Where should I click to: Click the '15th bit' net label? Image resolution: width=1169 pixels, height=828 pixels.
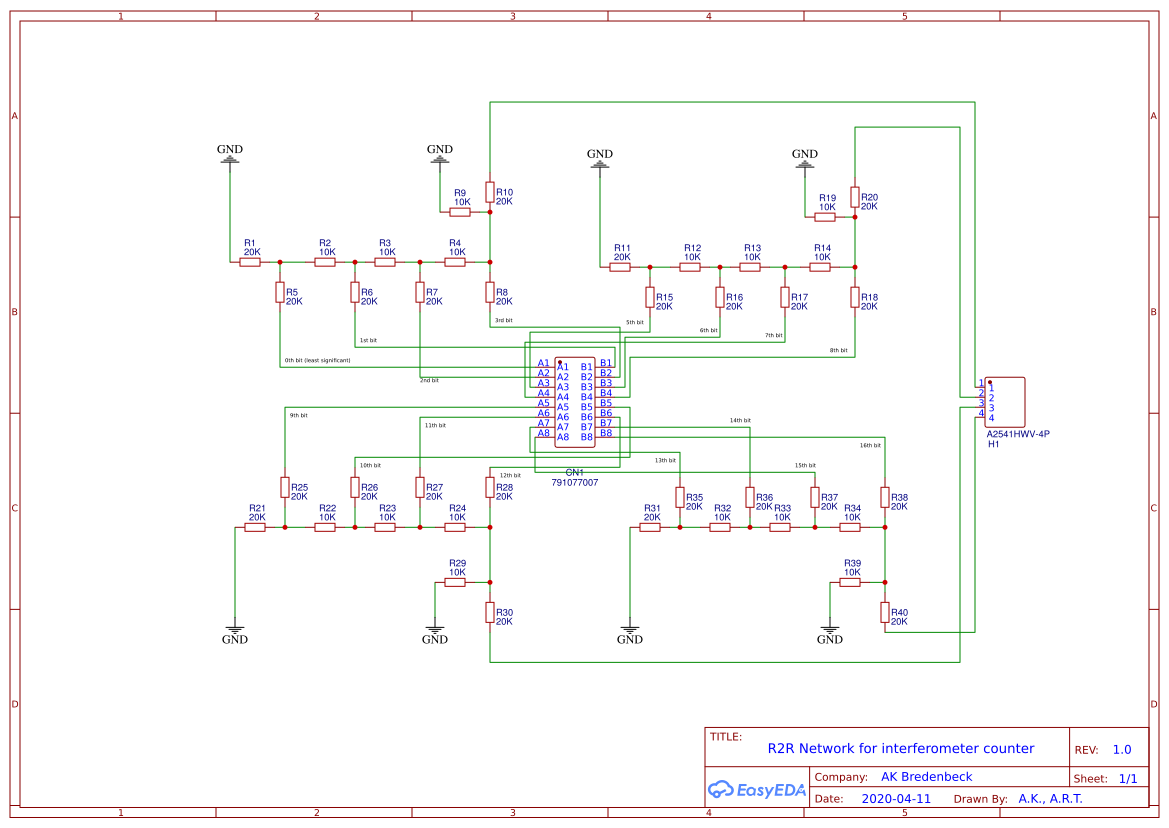(805, 465)
